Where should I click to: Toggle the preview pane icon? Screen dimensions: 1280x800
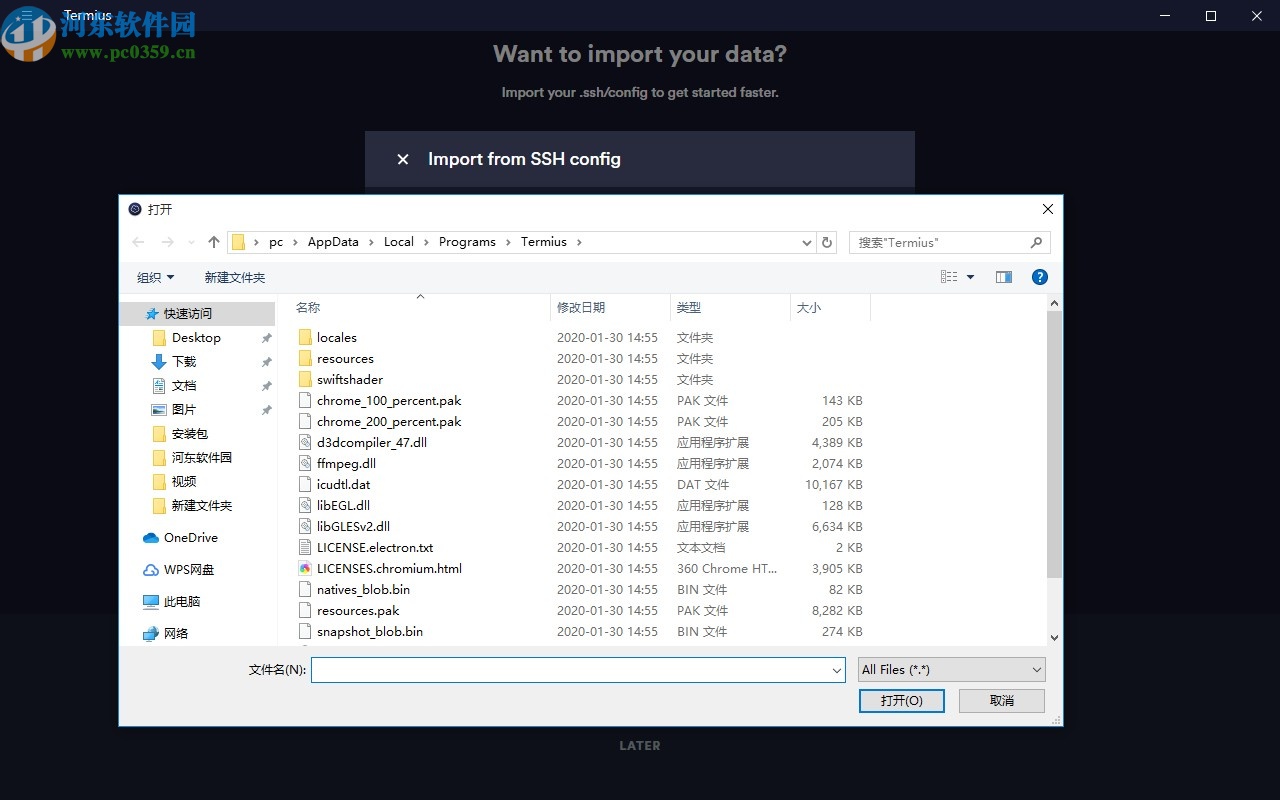[x=1004, y=277]
